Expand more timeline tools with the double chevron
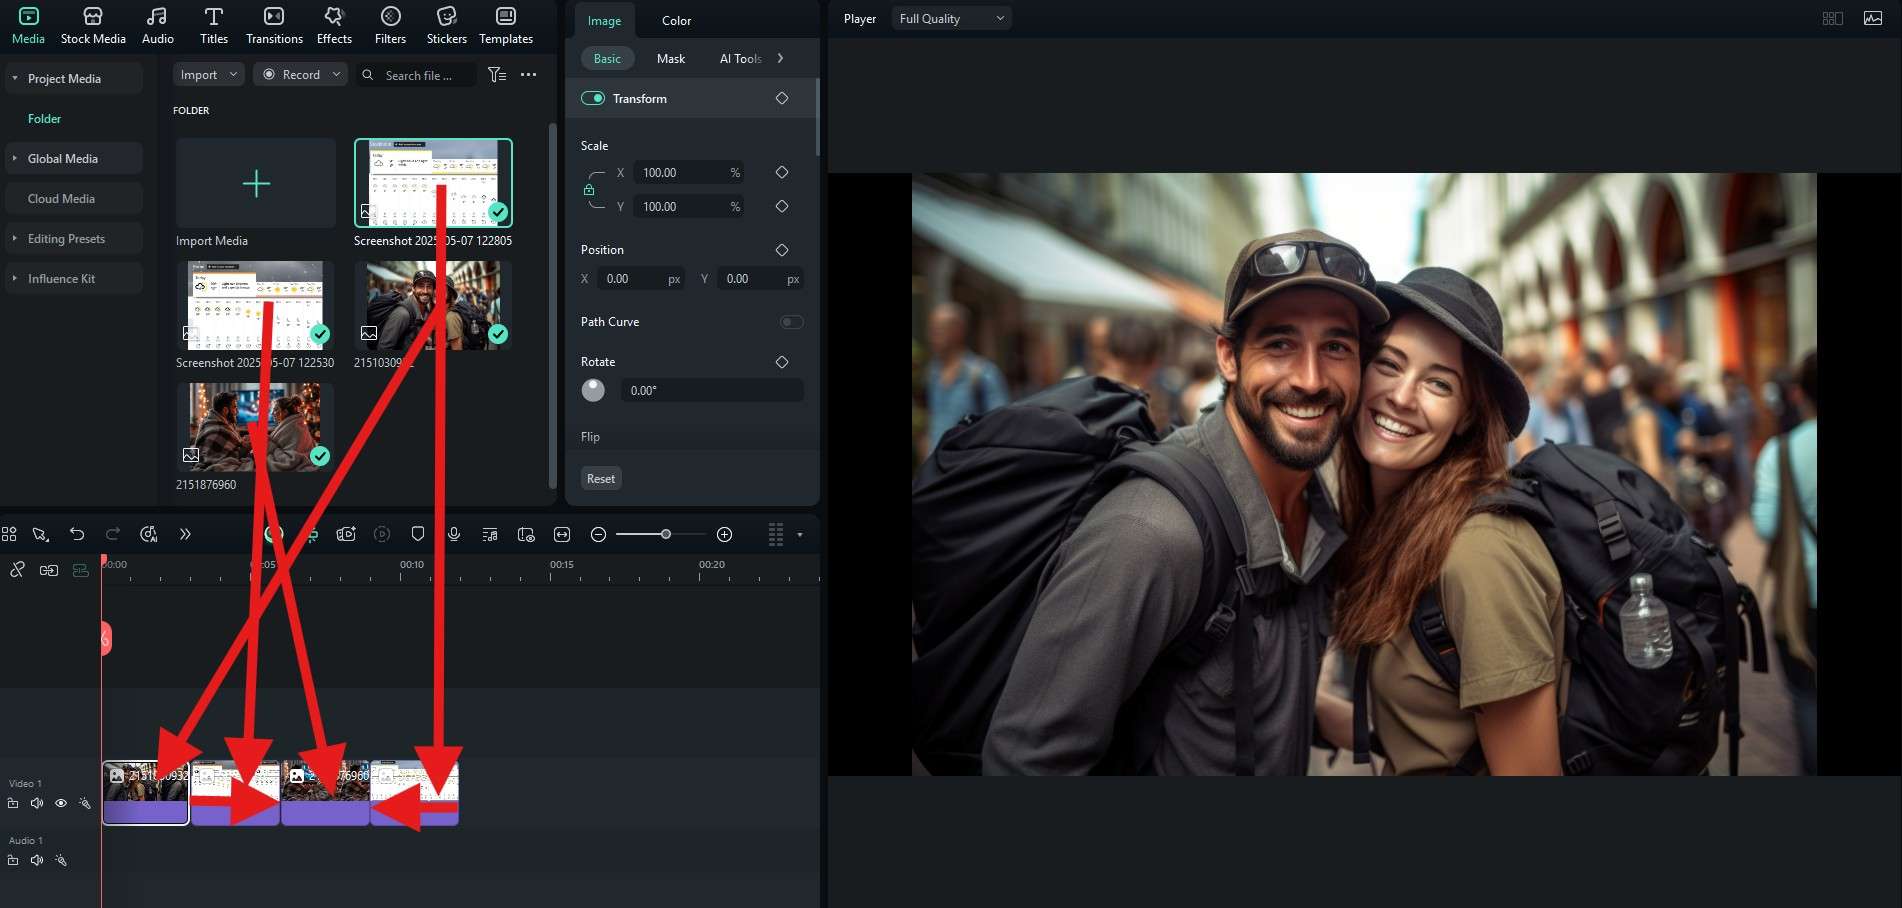Screen dimensions: 1902x908 click(185, 534)
